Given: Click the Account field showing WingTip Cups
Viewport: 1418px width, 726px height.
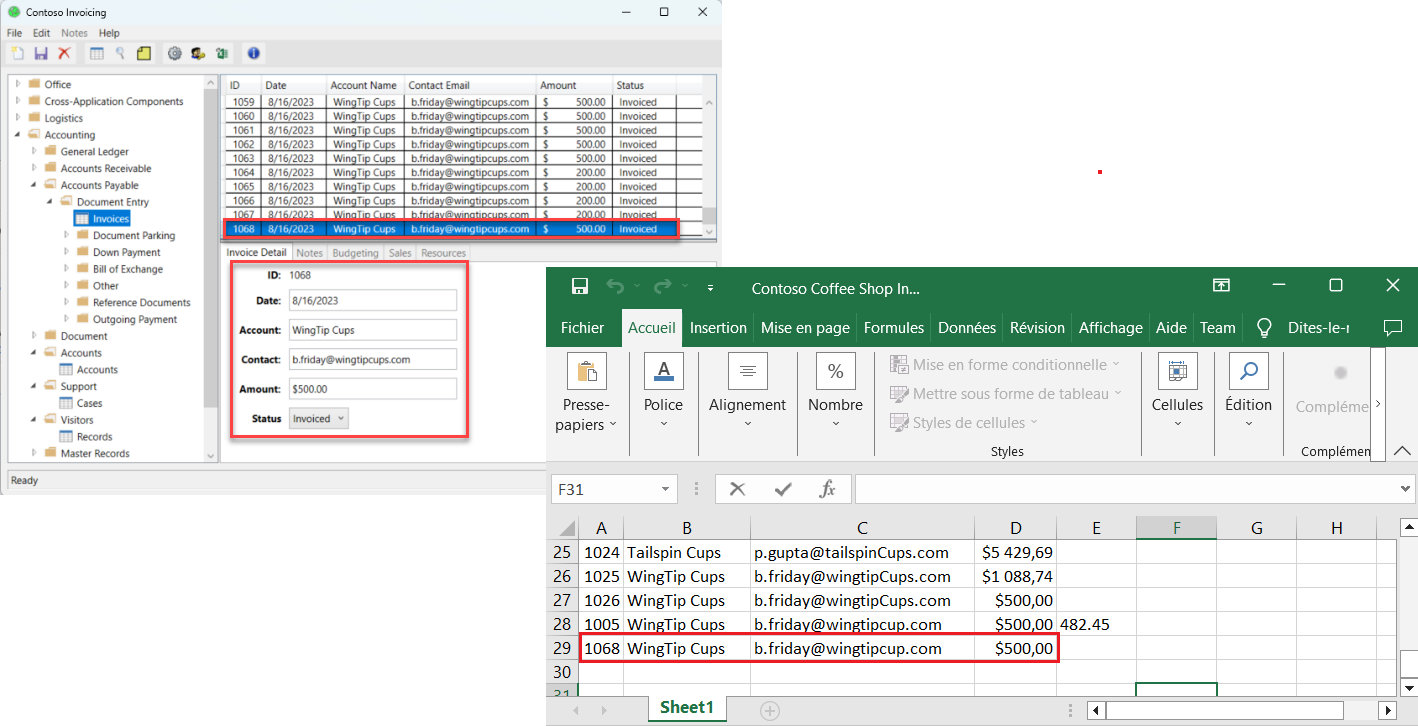Looking at the screenshot, I should [x=373, y=330].
